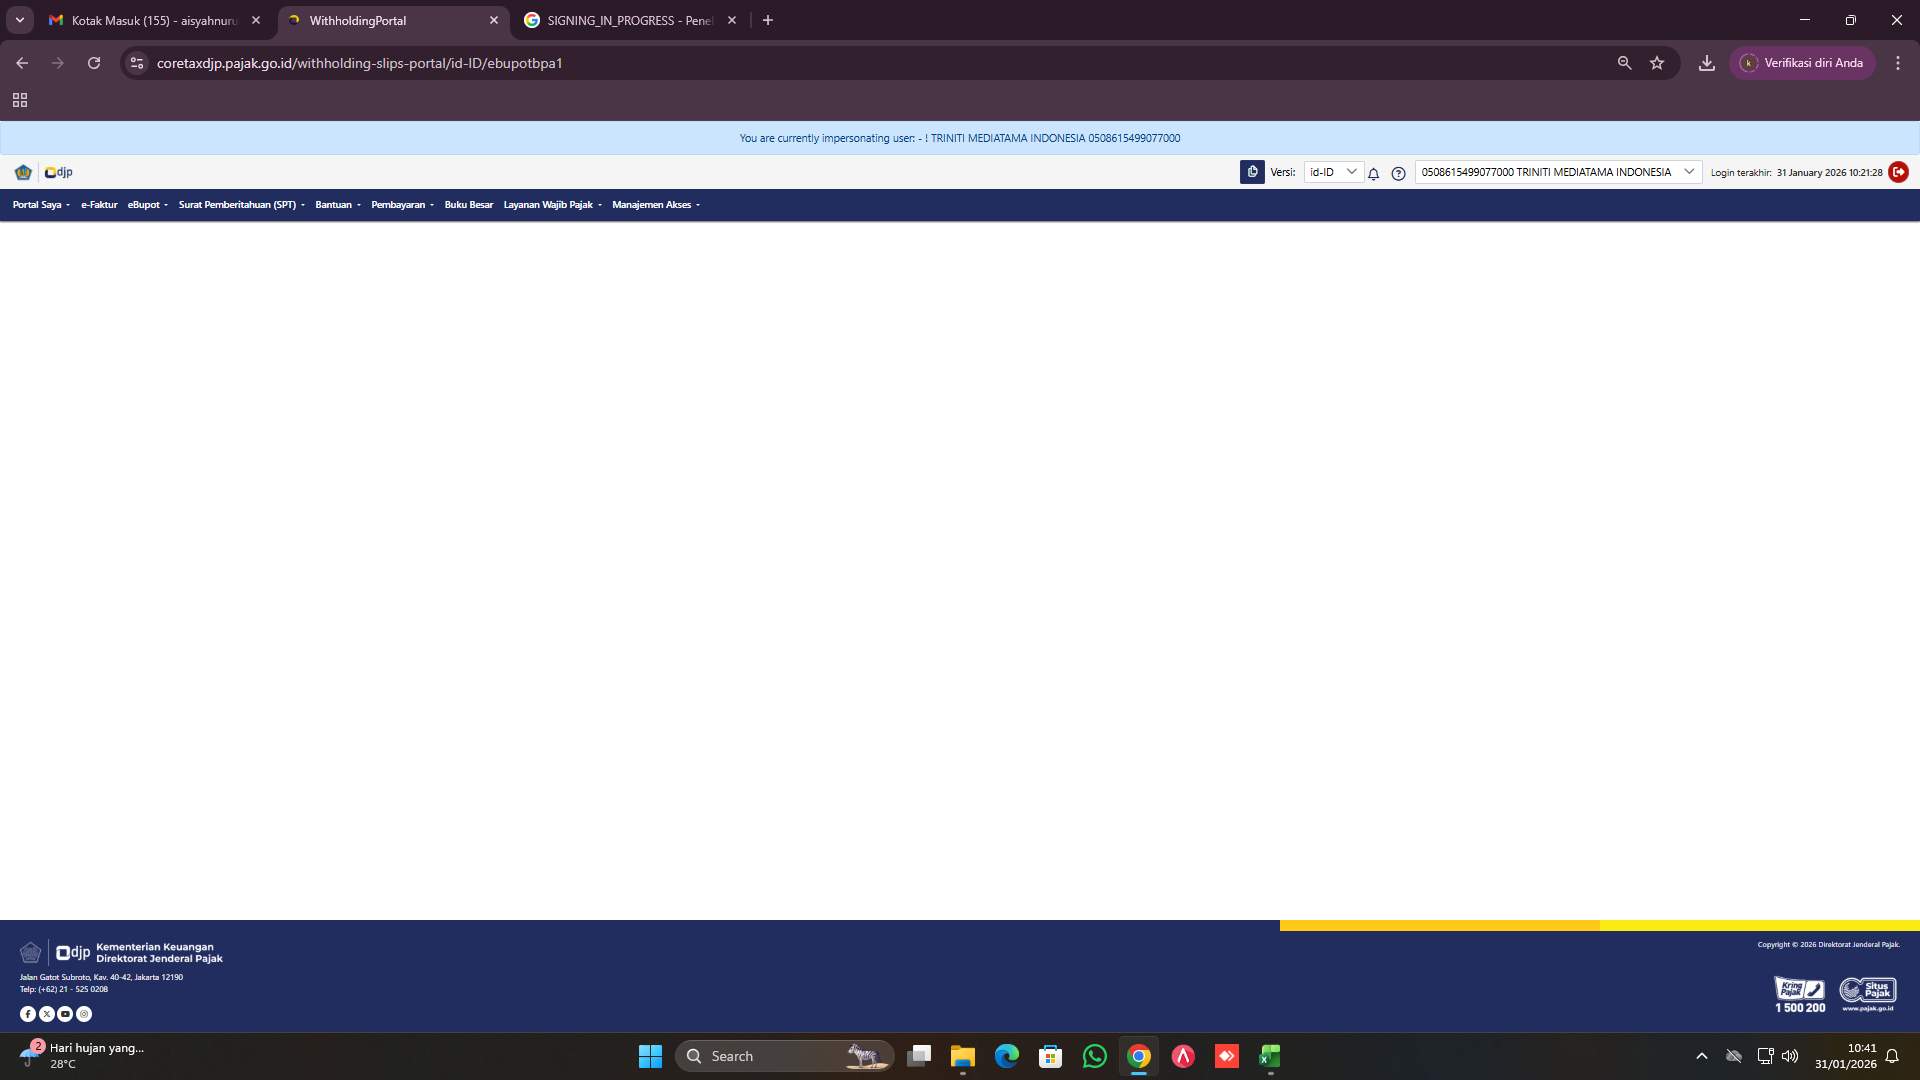Image resolution: width=1920 pixels, height=1080 pixels.
Task: Open the Buku Besar menu item
Action: (x=468, y=204)
